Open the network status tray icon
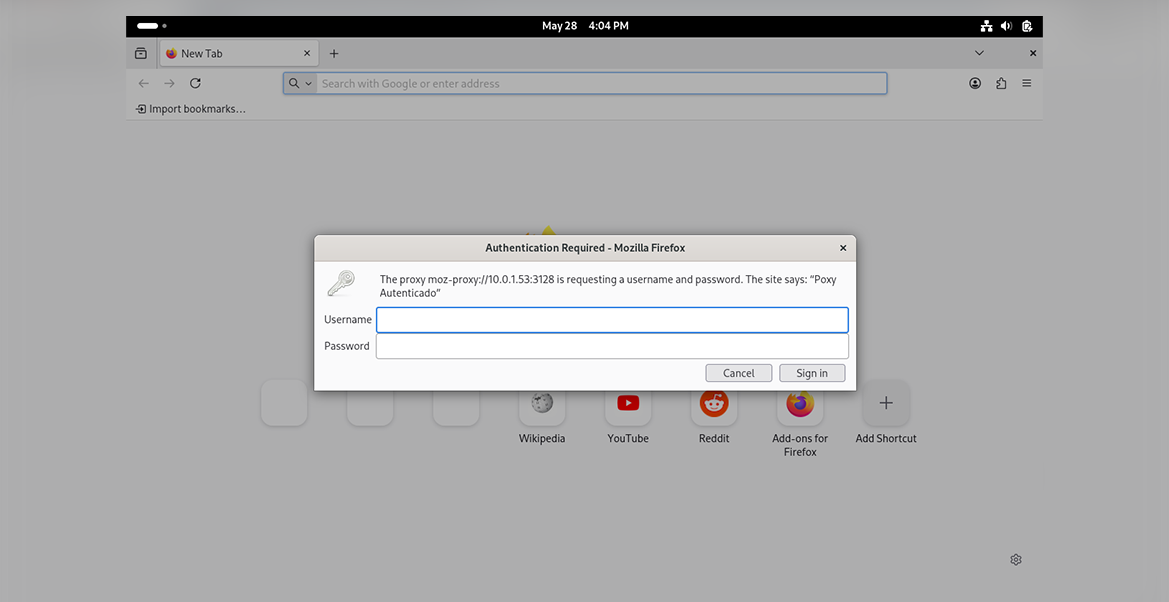Image resolution: width=1169 pixels, height=602 pixels. point(986,26)
